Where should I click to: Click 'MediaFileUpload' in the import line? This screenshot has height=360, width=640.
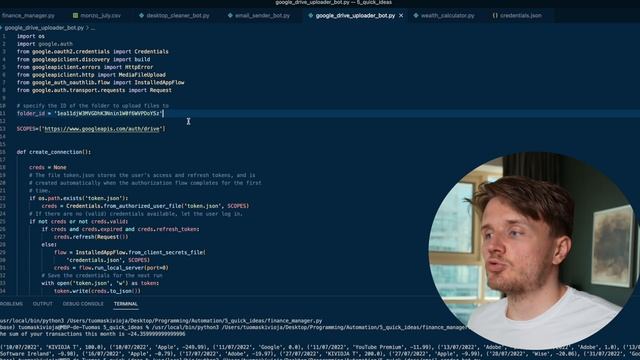(x=142, y=75)
